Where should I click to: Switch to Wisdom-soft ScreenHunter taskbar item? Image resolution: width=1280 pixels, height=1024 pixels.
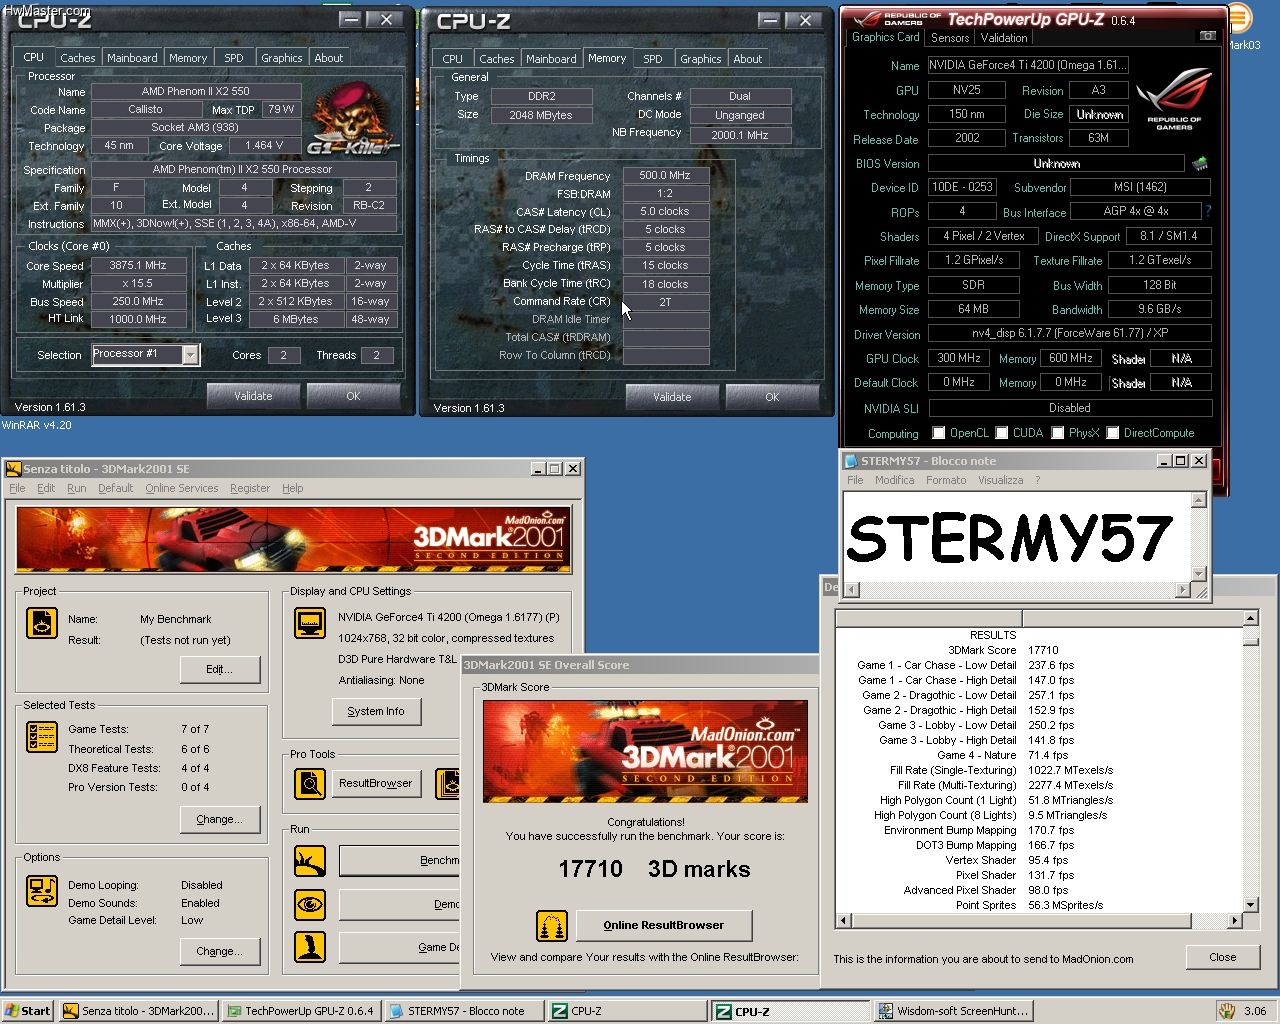pos(954,1011)
